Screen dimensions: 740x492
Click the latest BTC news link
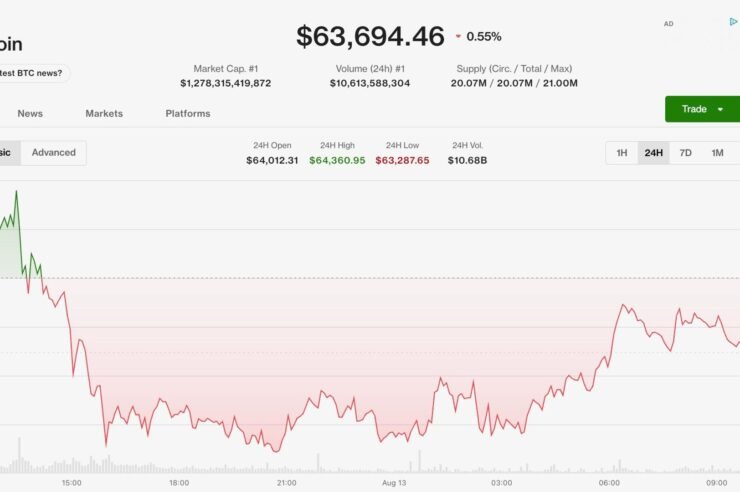pyautogui.click(x=33, y=73)
